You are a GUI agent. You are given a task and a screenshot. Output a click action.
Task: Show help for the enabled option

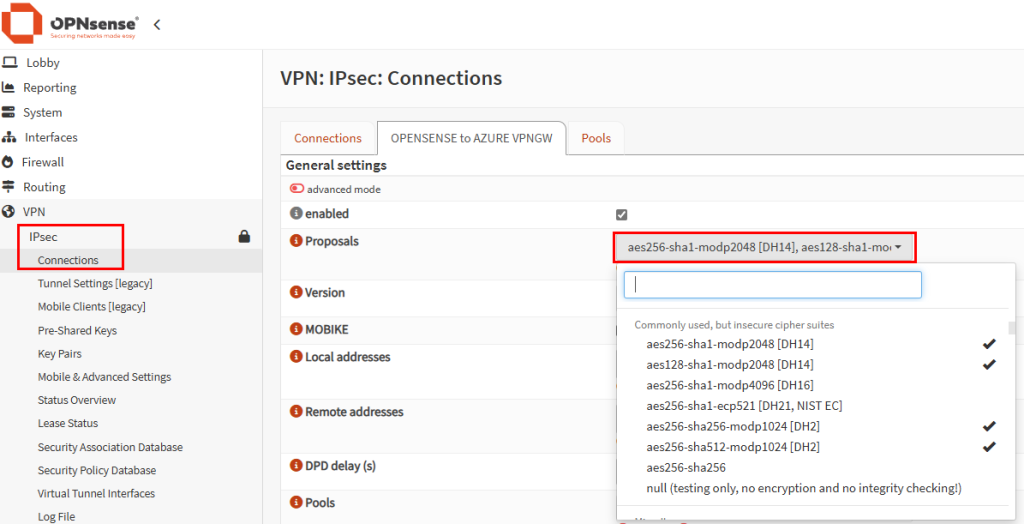pos(296,214)
